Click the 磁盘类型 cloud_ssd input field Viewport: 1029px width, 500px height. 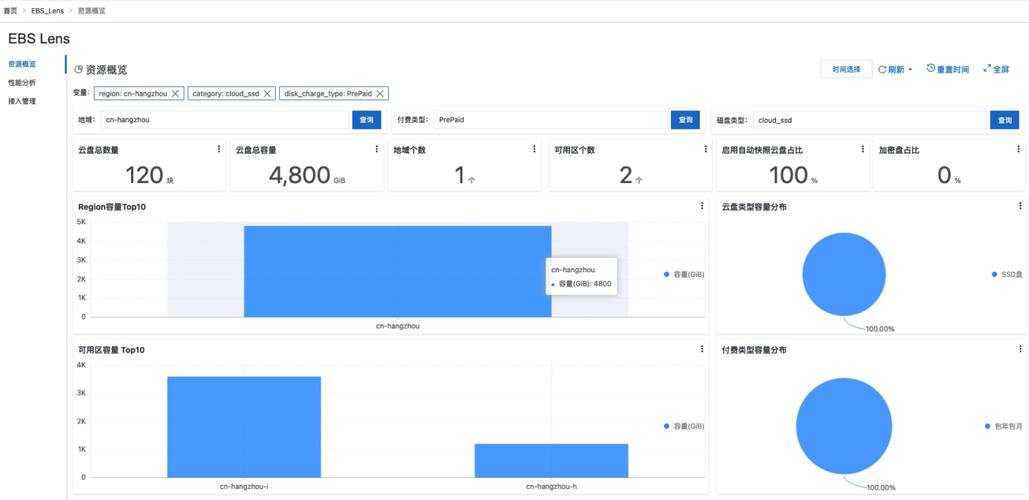point(870,120)
